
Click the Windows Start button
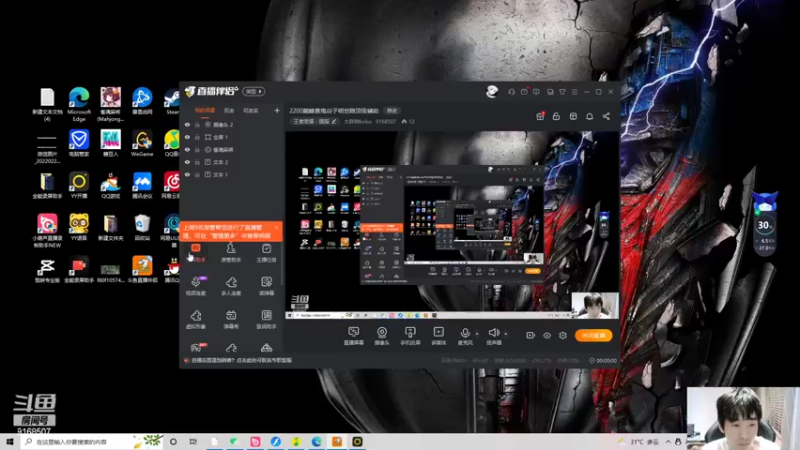pos(10,442)
